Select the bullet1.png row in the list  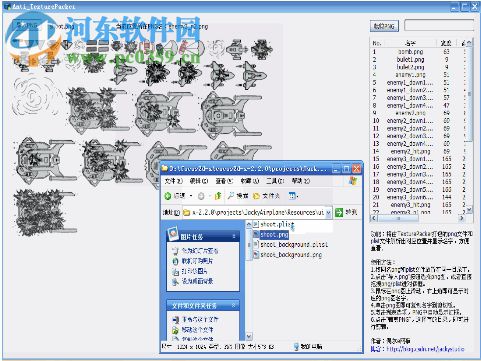pos(417,59)
